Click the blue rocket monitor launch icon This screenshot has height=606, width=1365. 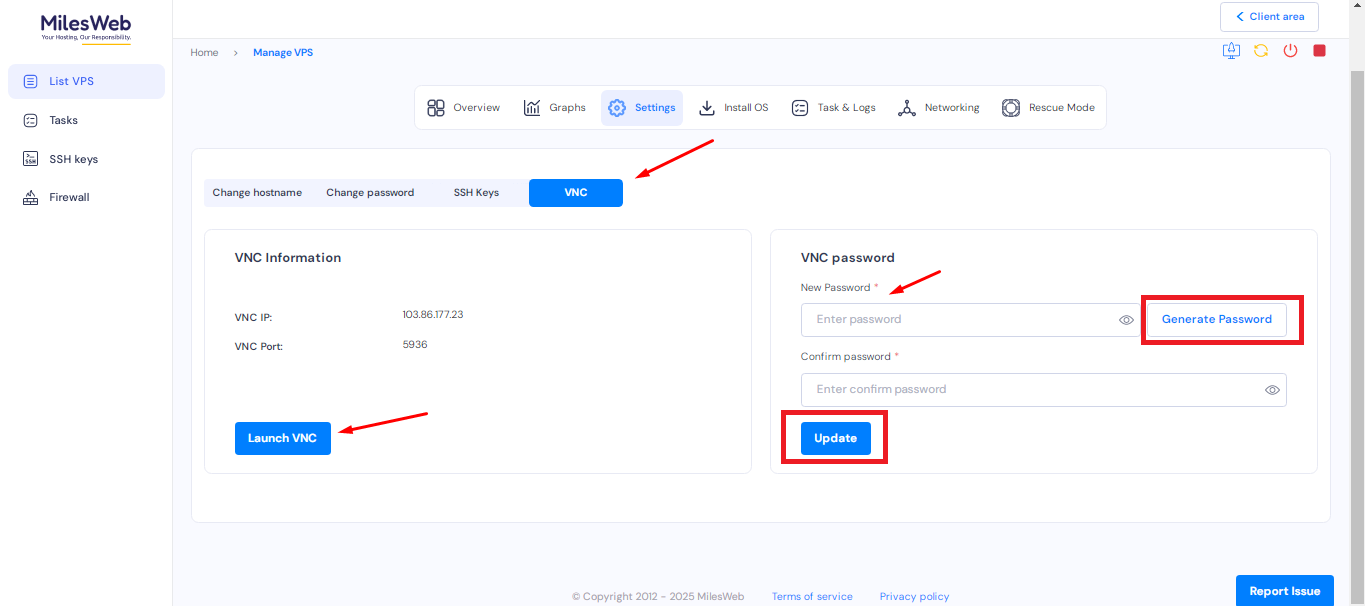coord(1231,51)
